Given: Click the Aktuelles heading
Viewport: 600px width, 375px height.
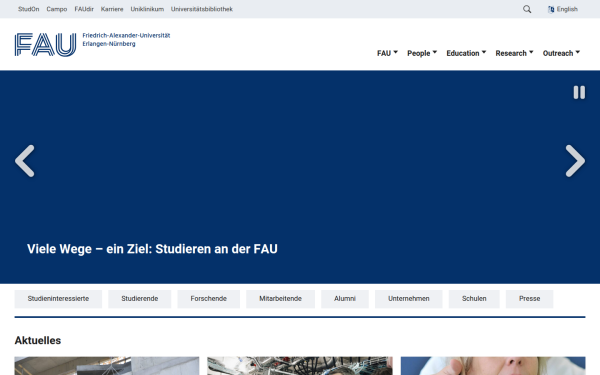Looking at the screenshot, I should coord(38,341).
